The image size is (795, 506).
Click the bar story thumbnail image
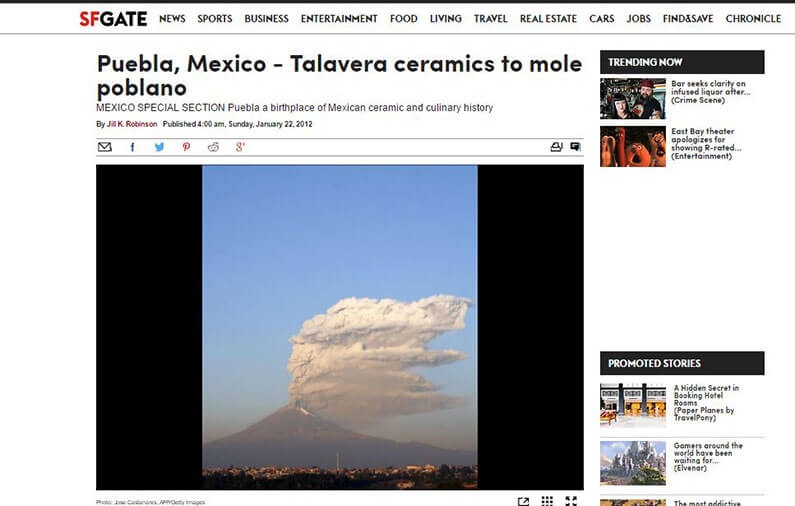pyautogui.click(x=633, y=98)
